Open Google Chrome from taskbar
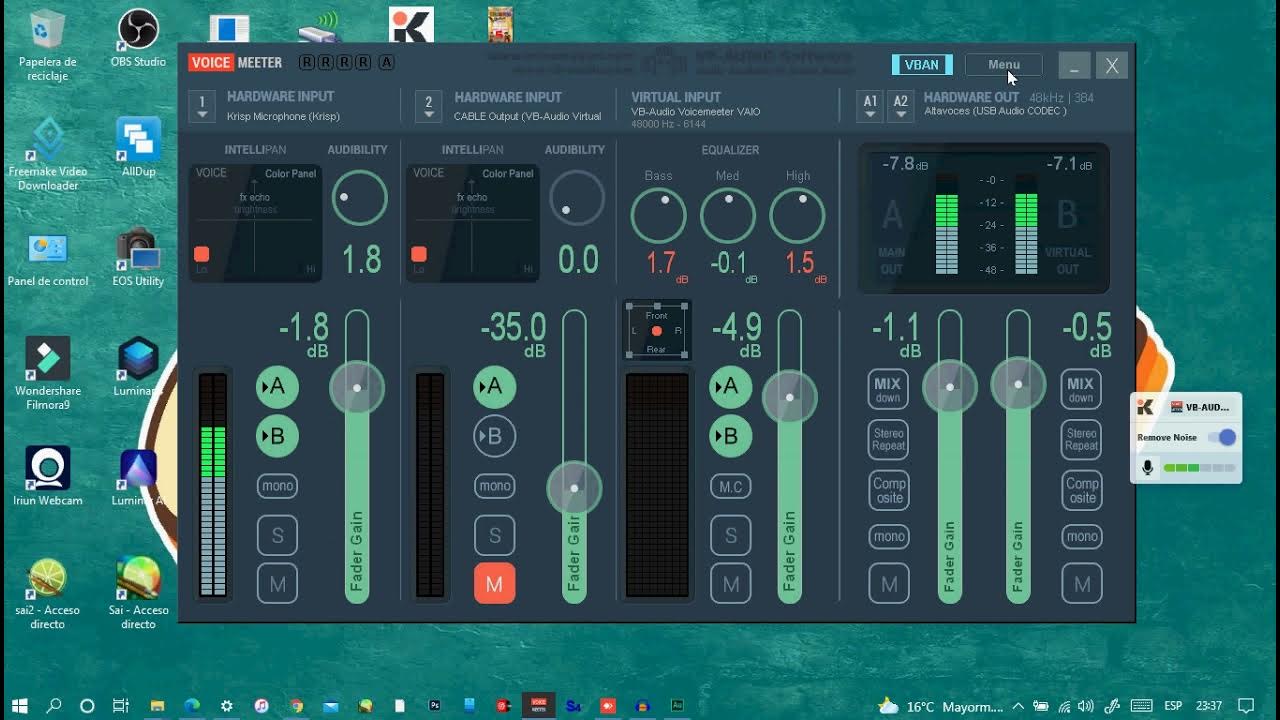This screenshot has width=1280, height=720. [296, 705]
